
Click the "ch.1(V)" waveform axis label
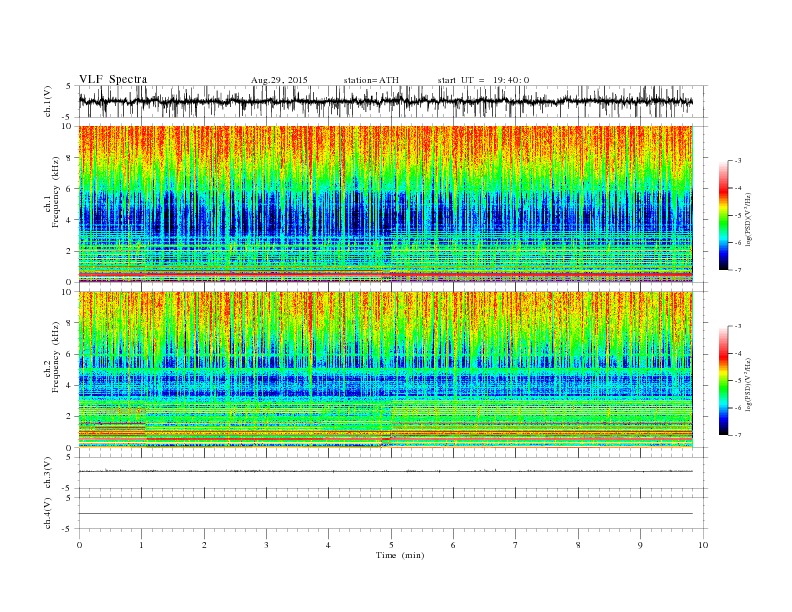click(49, 101)
